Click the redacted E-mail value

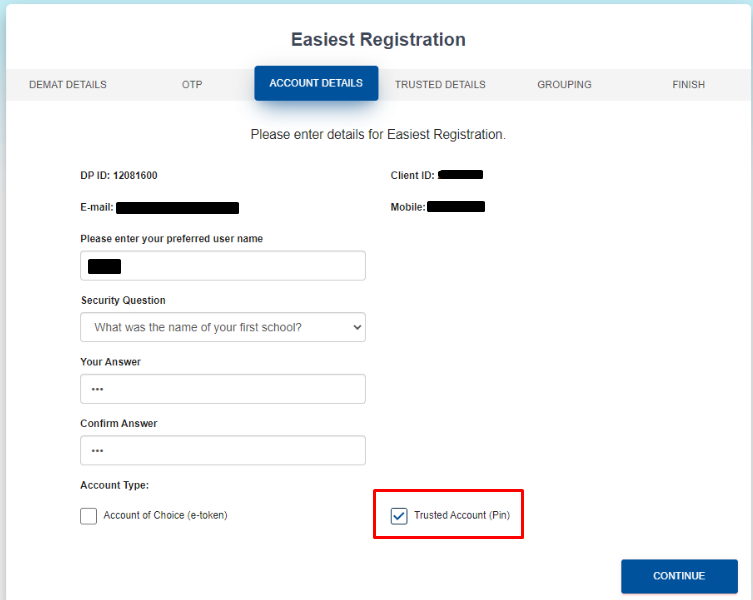(177, 208)
